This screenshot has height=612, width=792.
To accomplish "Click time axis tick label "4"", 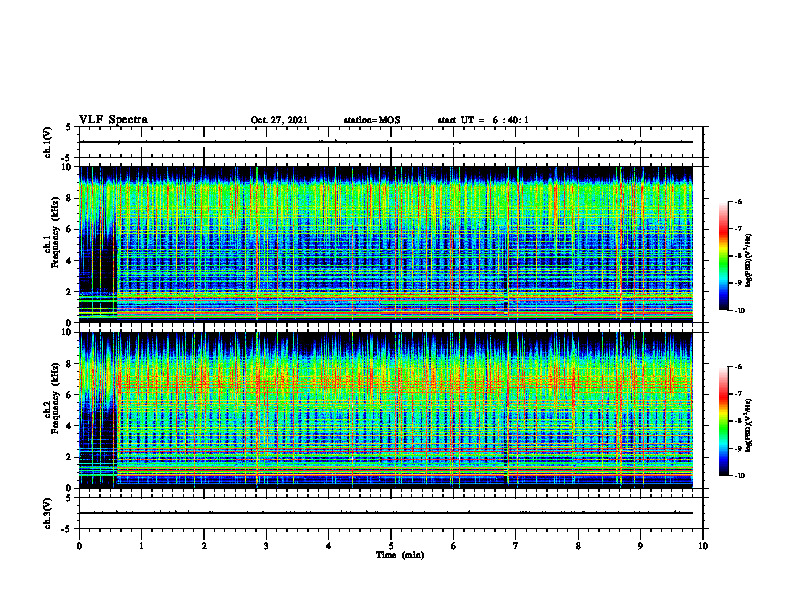I will click(x=329, y=546).
